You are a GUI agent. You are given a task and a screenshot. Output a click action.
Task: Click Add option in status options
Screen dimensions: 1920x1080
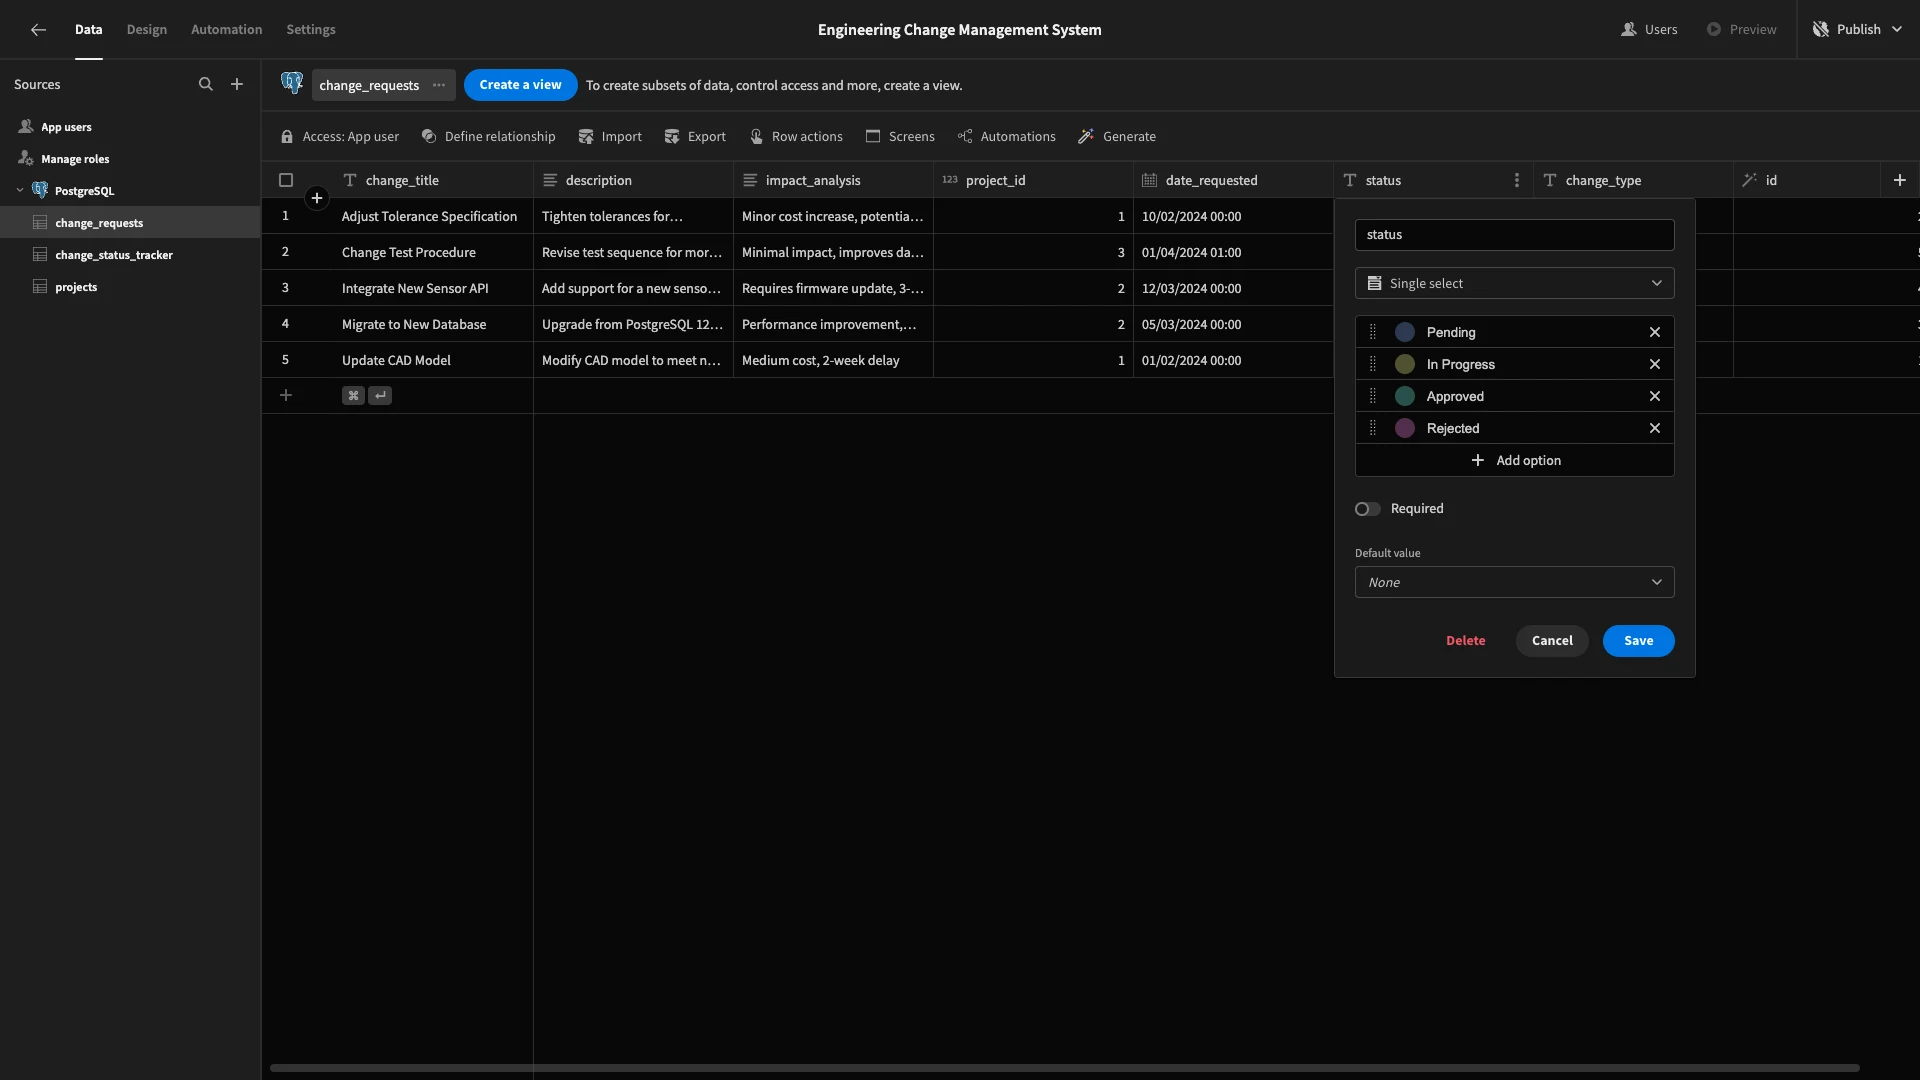coord(1514,460)
